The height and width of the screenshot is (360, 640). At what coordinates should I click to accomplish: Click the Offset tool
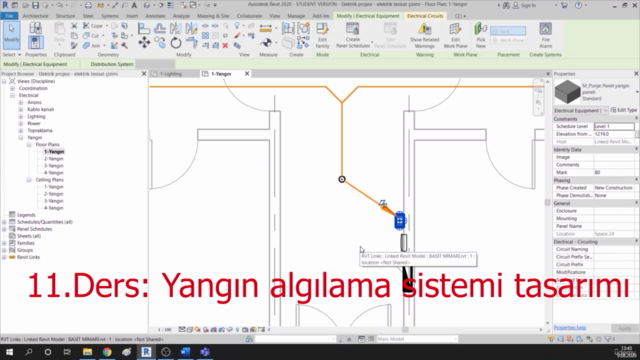pyautogui.click(x=160, y=28)
